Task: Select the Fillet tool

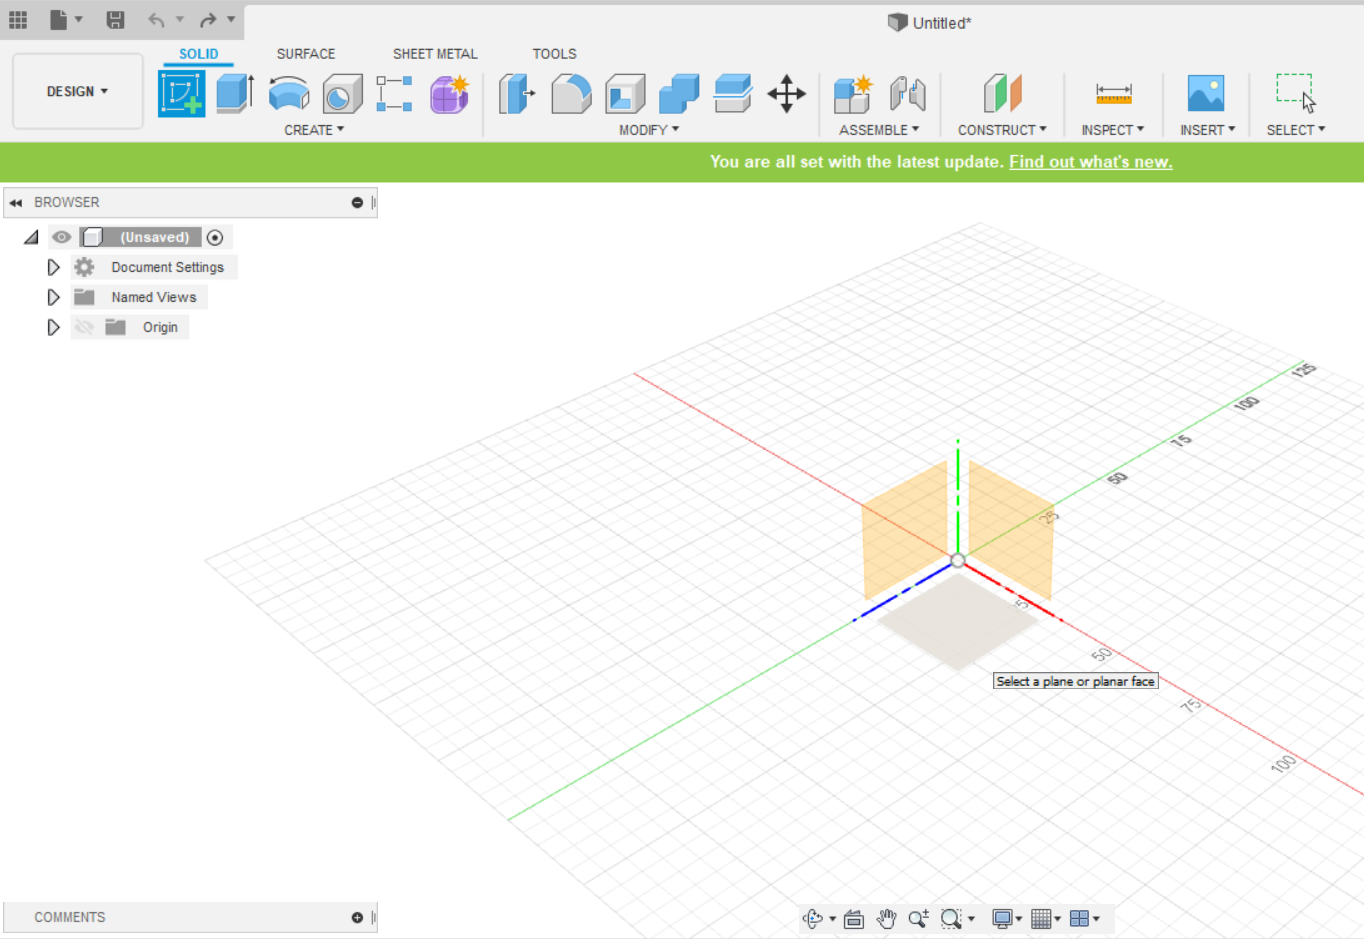Action: [571, 94]
